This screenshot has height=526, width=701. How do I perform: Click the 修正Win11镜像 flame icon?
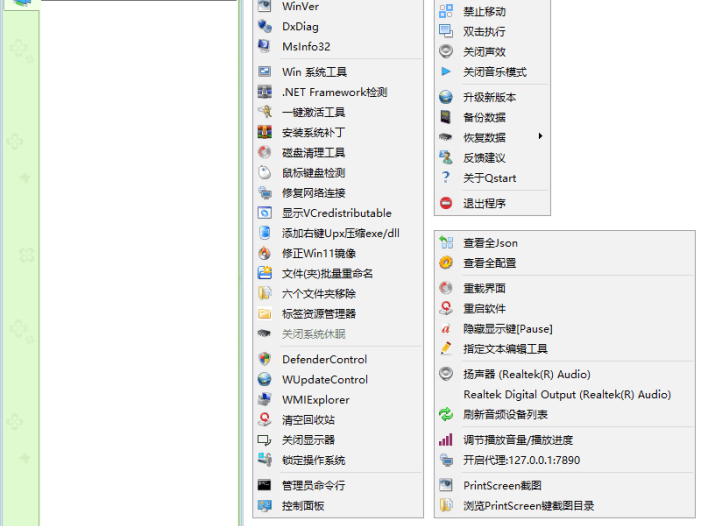coord(265,253)
